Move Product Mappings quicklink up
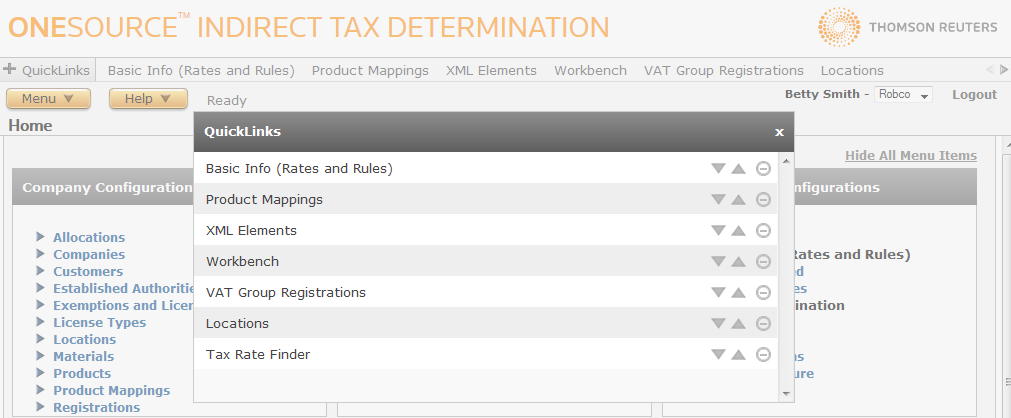Image resolution: width=1011 pixels, height=418 pixels. click(738, 200)
